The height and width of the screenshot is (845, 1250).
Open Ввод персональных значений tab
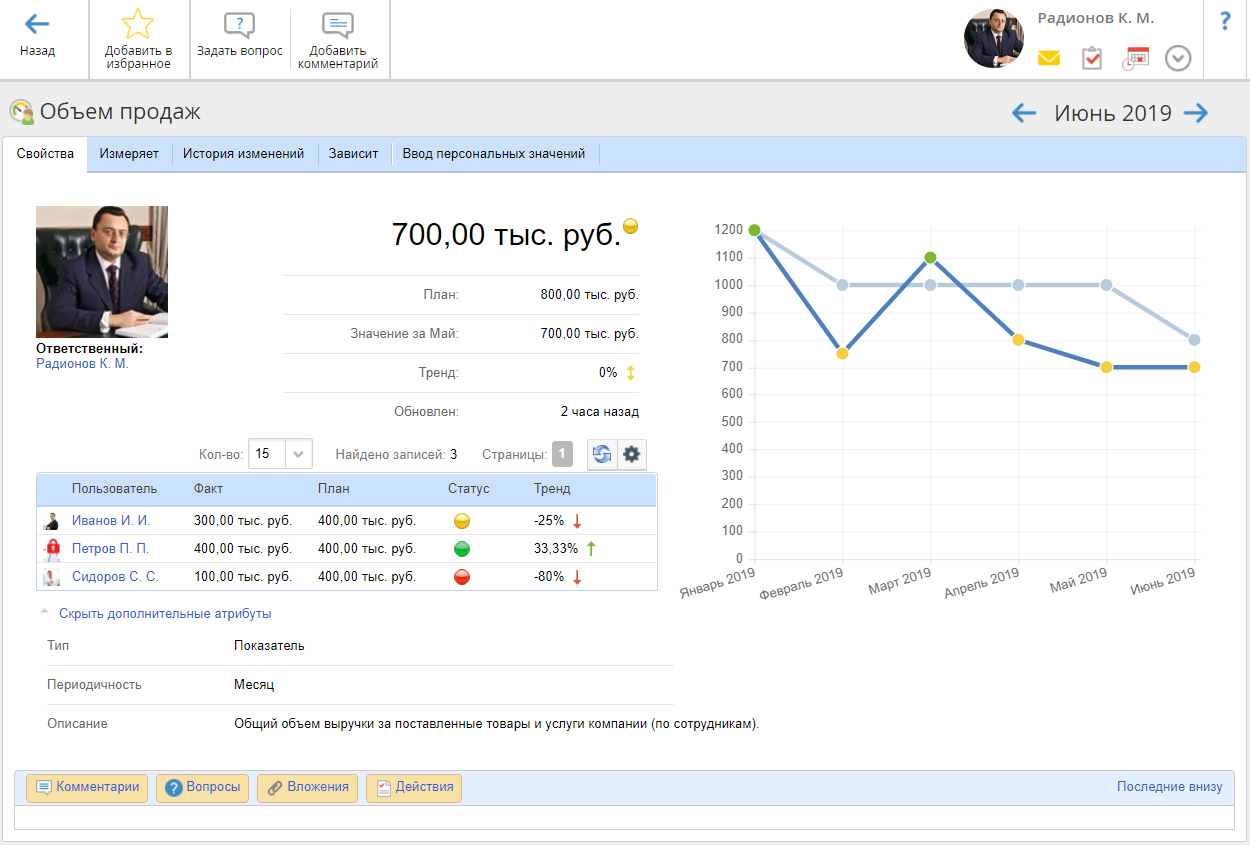point(494,154)
